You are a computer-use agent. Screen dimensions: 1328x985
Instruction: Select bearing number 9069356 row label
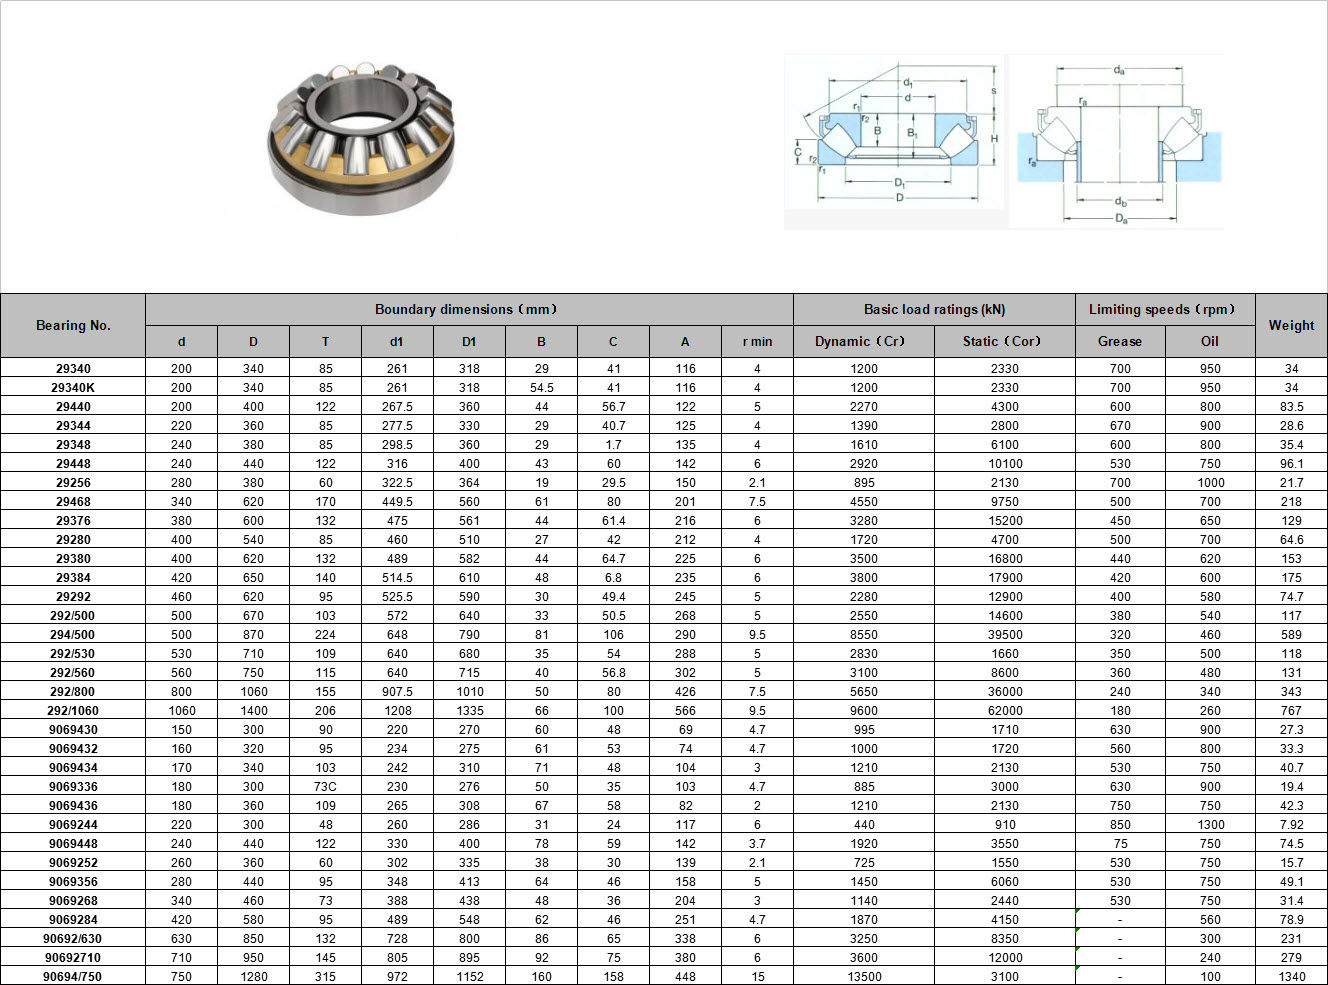(73, 882)
